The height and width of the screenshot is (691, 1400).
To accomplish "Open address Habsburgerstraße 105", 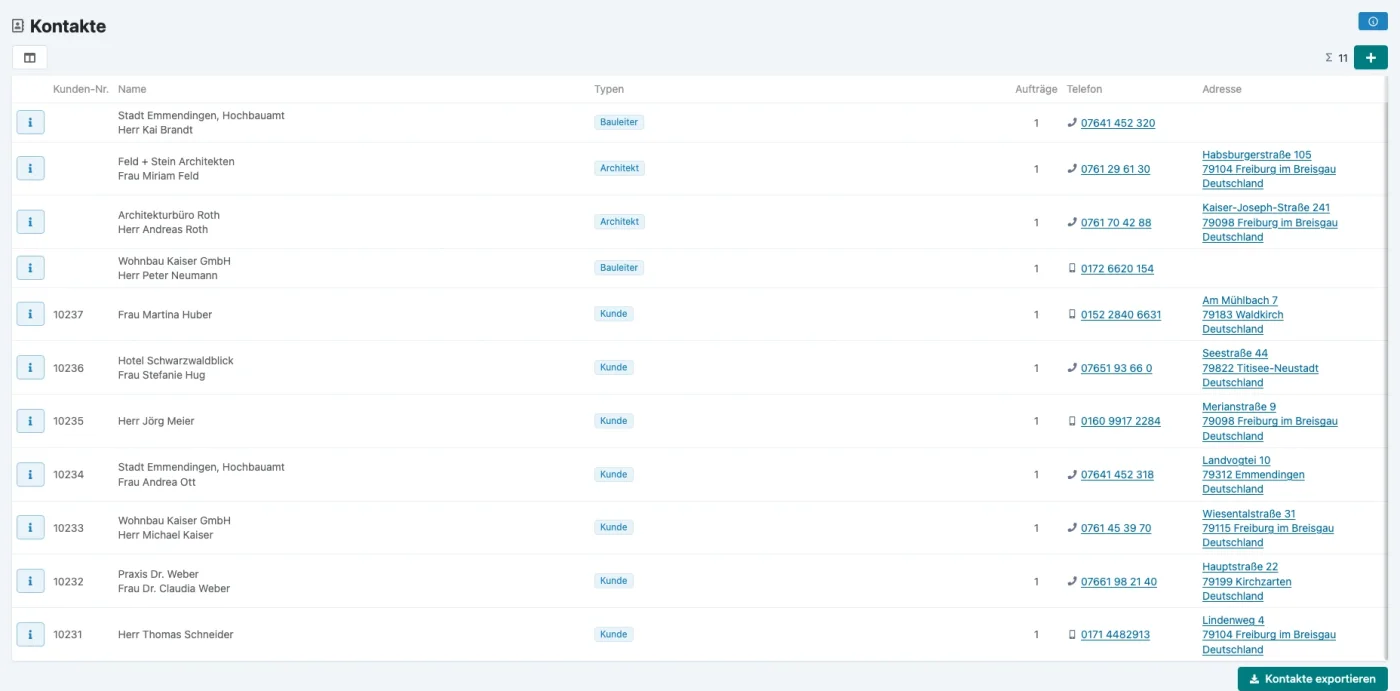I will tap(1256, 155).
